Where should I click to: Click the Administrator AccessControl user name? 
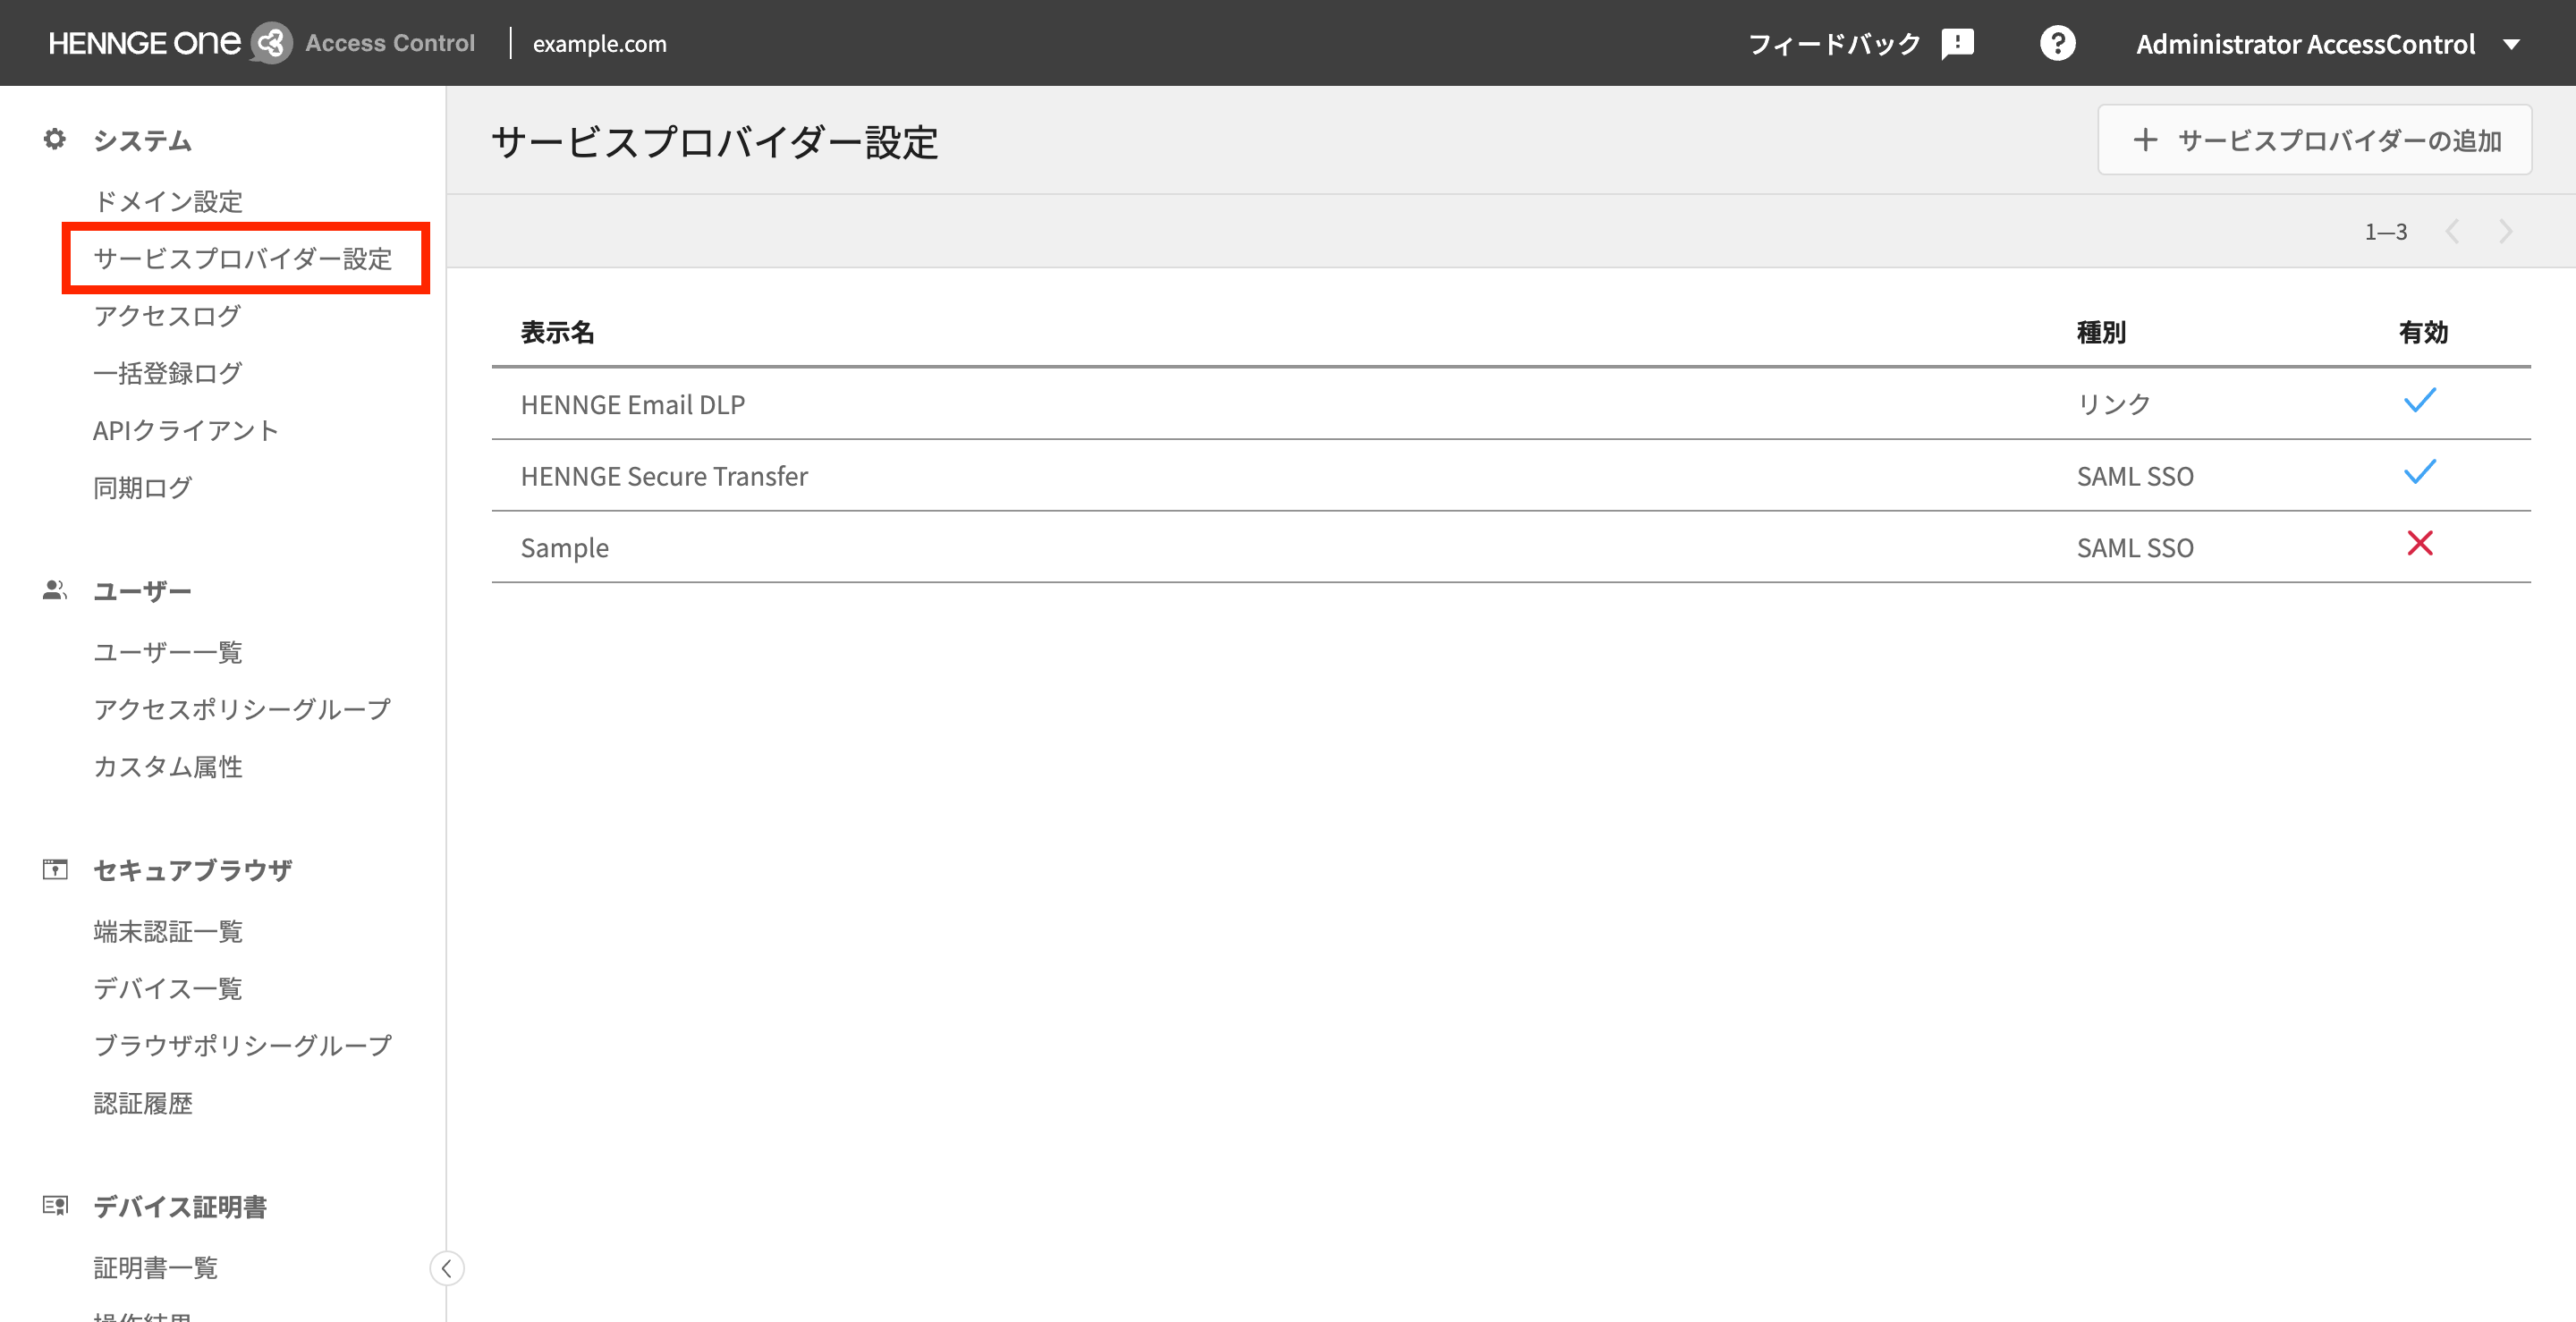pos(2305,44)
